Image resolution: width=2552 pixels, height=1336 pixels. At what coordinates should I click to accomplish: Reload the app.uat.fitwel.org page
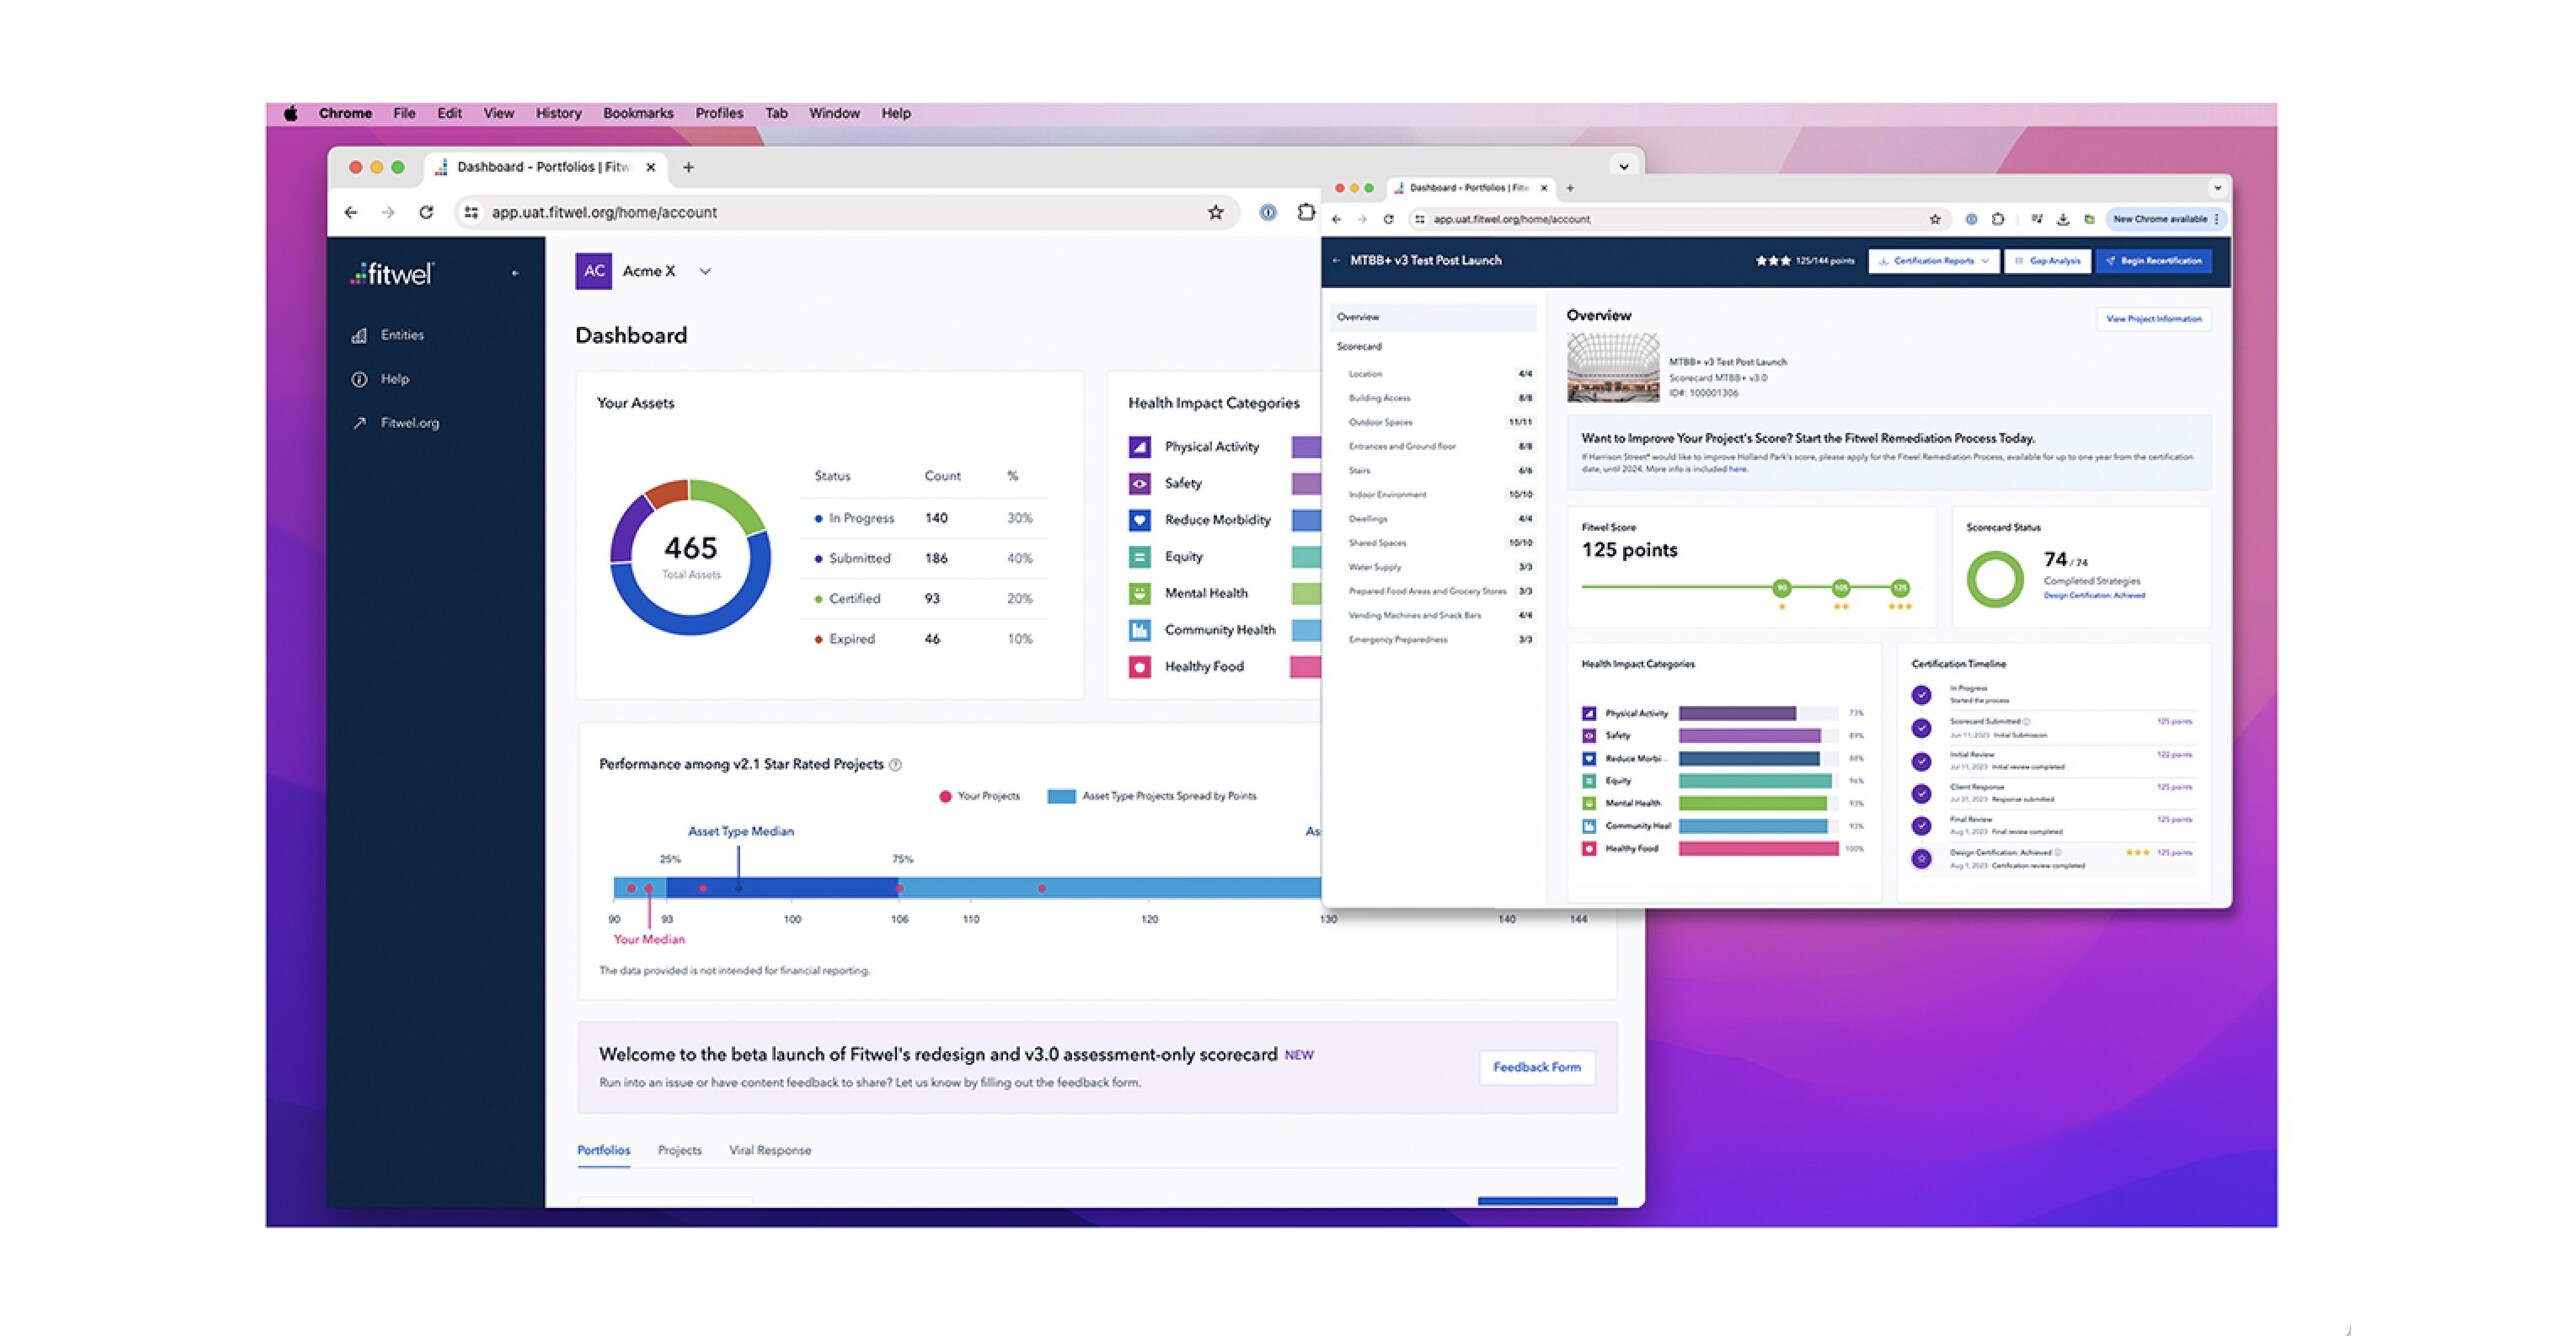(426, 212)
